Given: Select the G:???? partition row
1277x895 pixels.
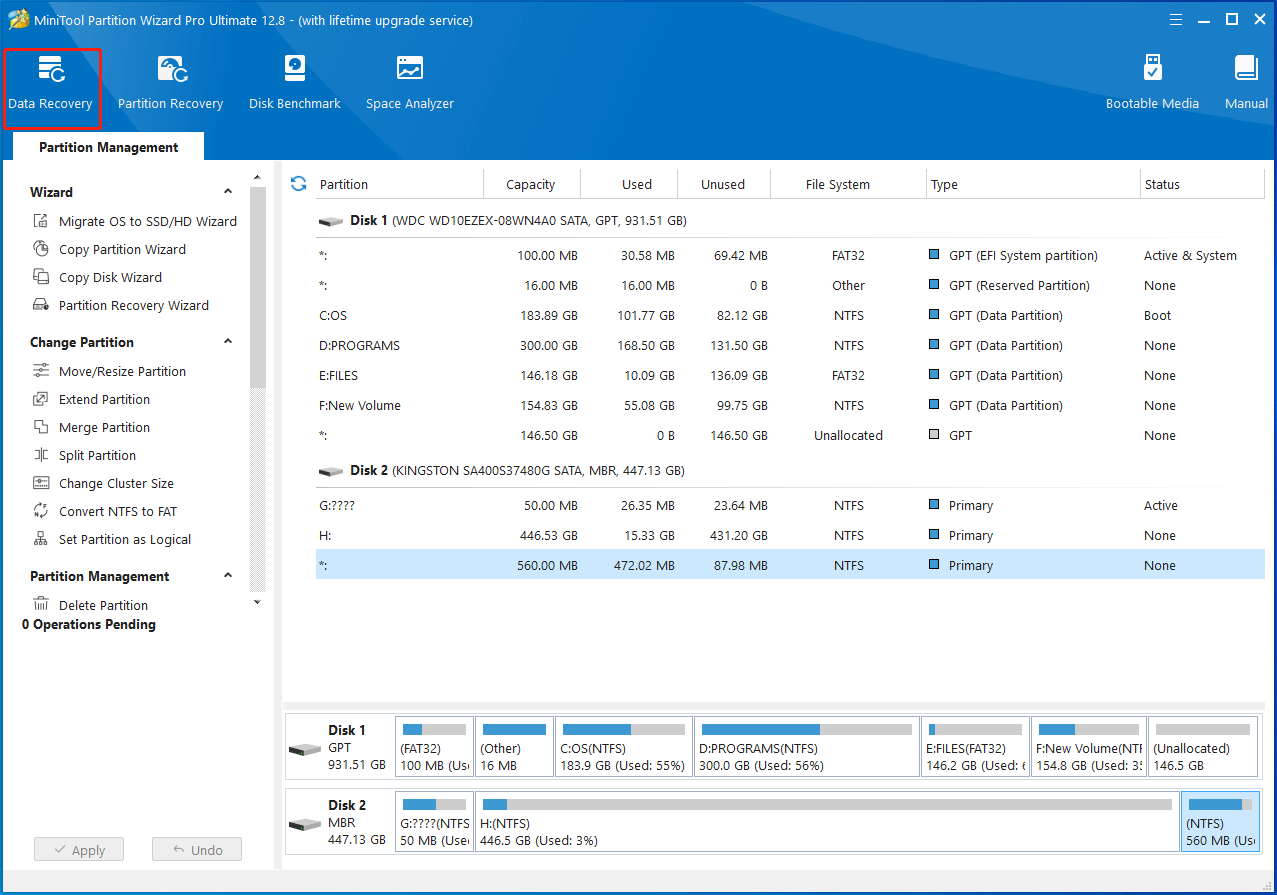Looking at the screenshot, I should click(790, 505).
